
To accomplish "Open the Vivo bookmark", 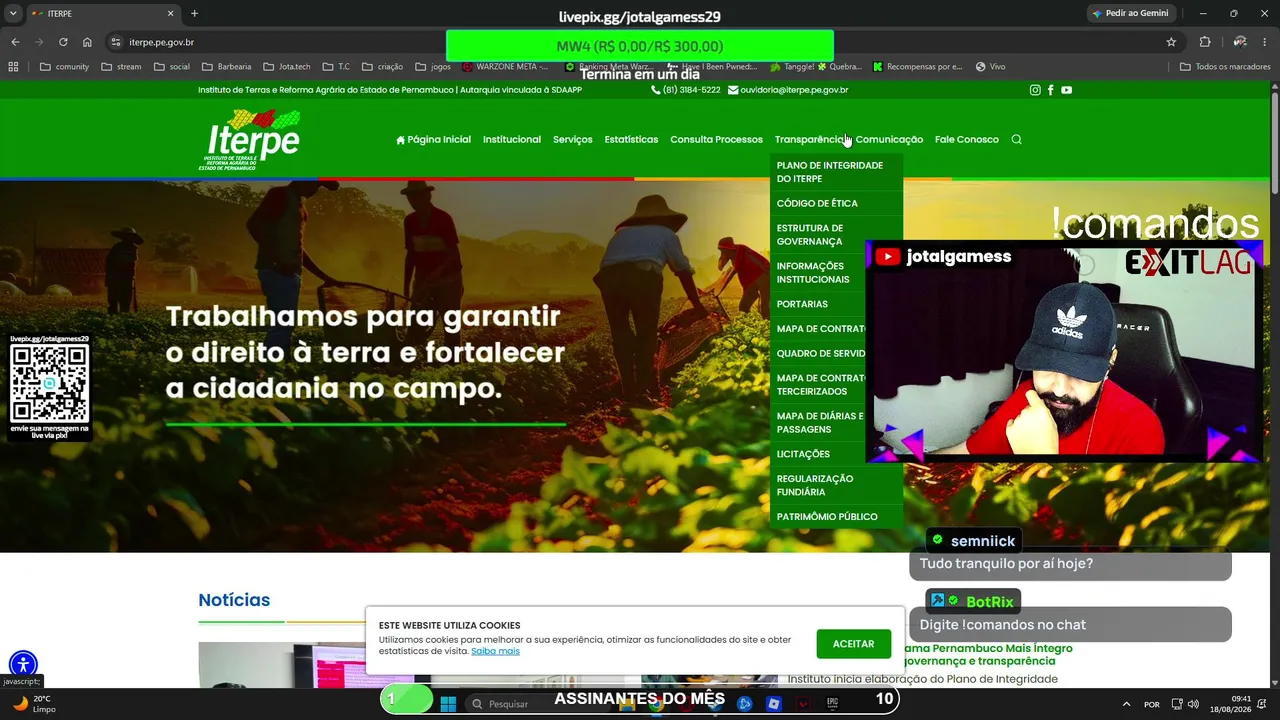I will coord(990,67).
